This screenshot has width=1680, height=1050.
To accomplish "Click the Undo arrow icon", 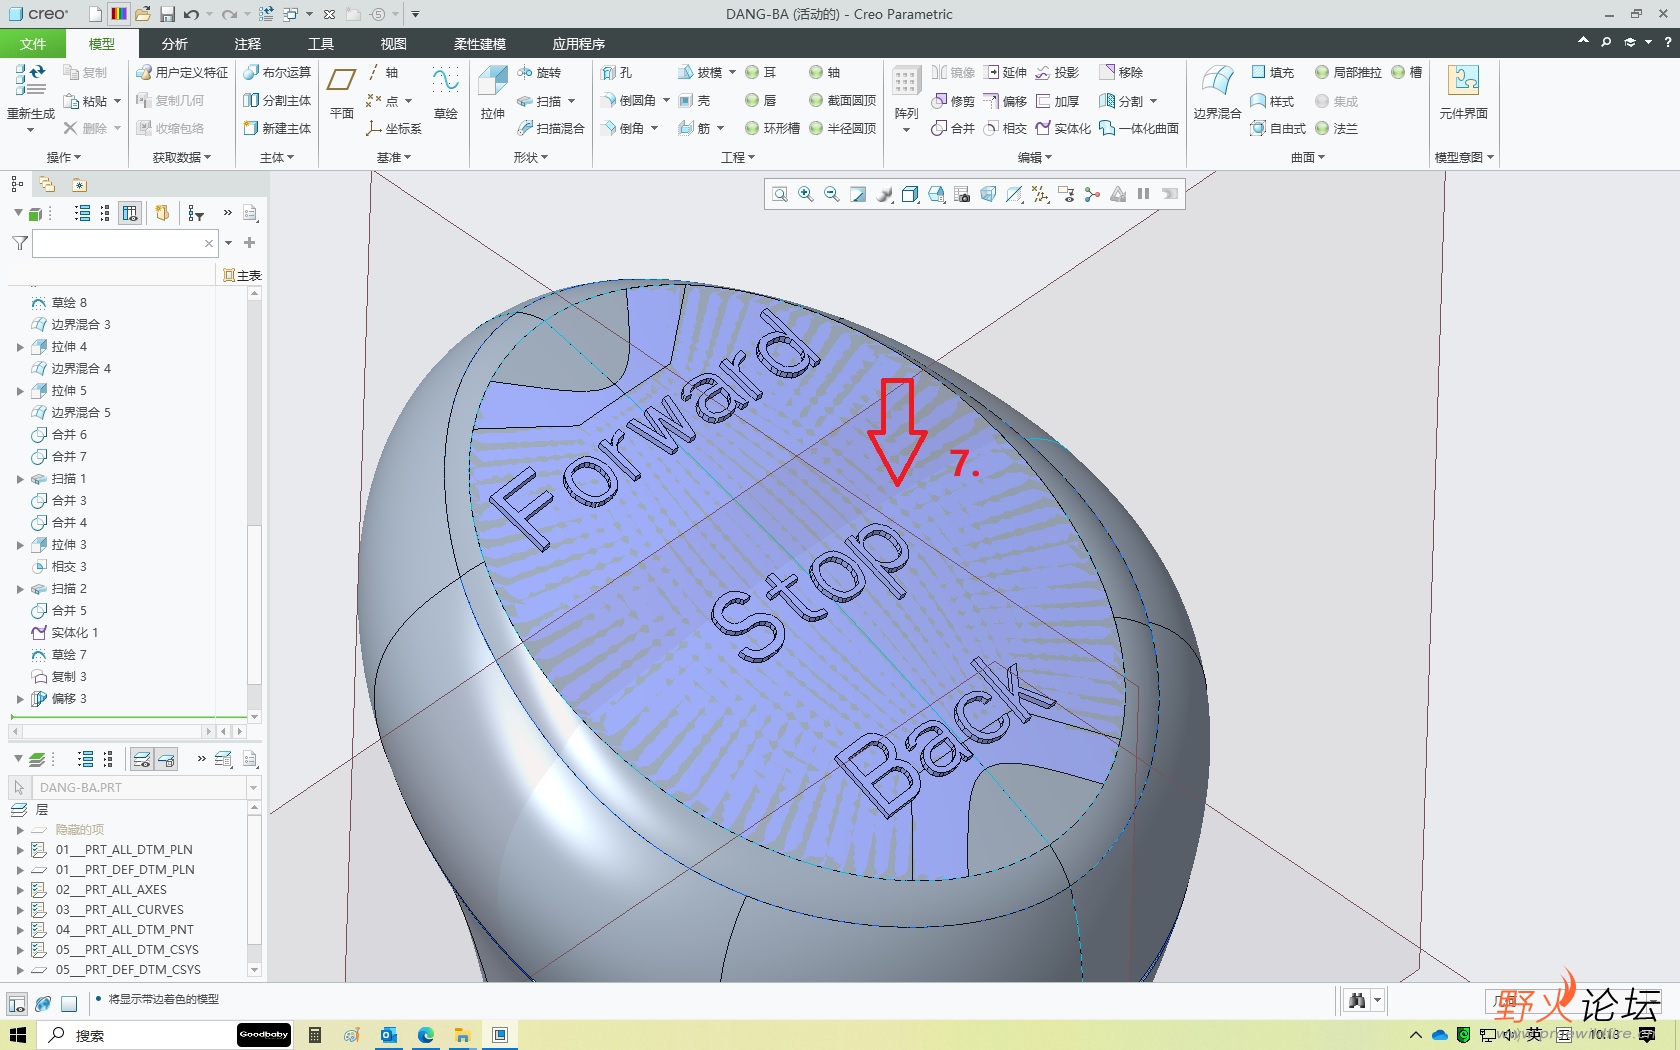I will 191,14.
